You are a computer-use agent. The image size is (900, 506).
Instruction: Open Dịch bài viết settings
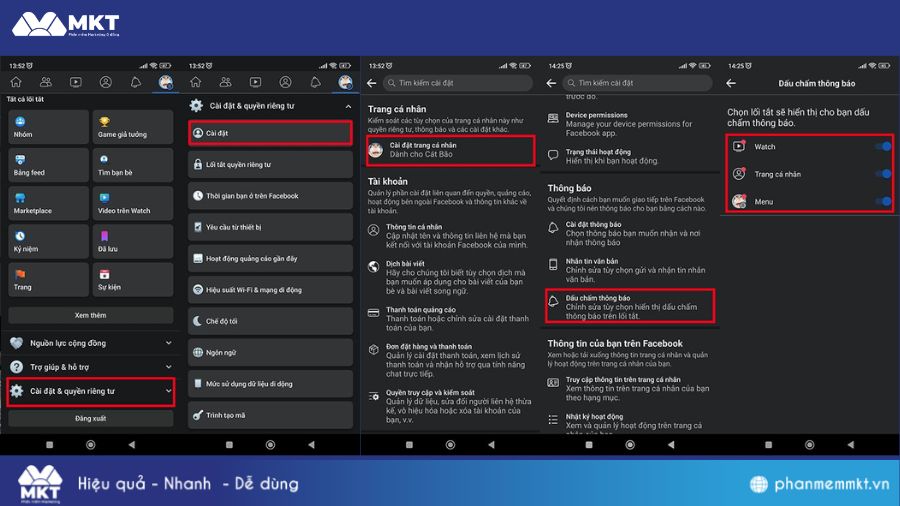(x=450, y=277)
